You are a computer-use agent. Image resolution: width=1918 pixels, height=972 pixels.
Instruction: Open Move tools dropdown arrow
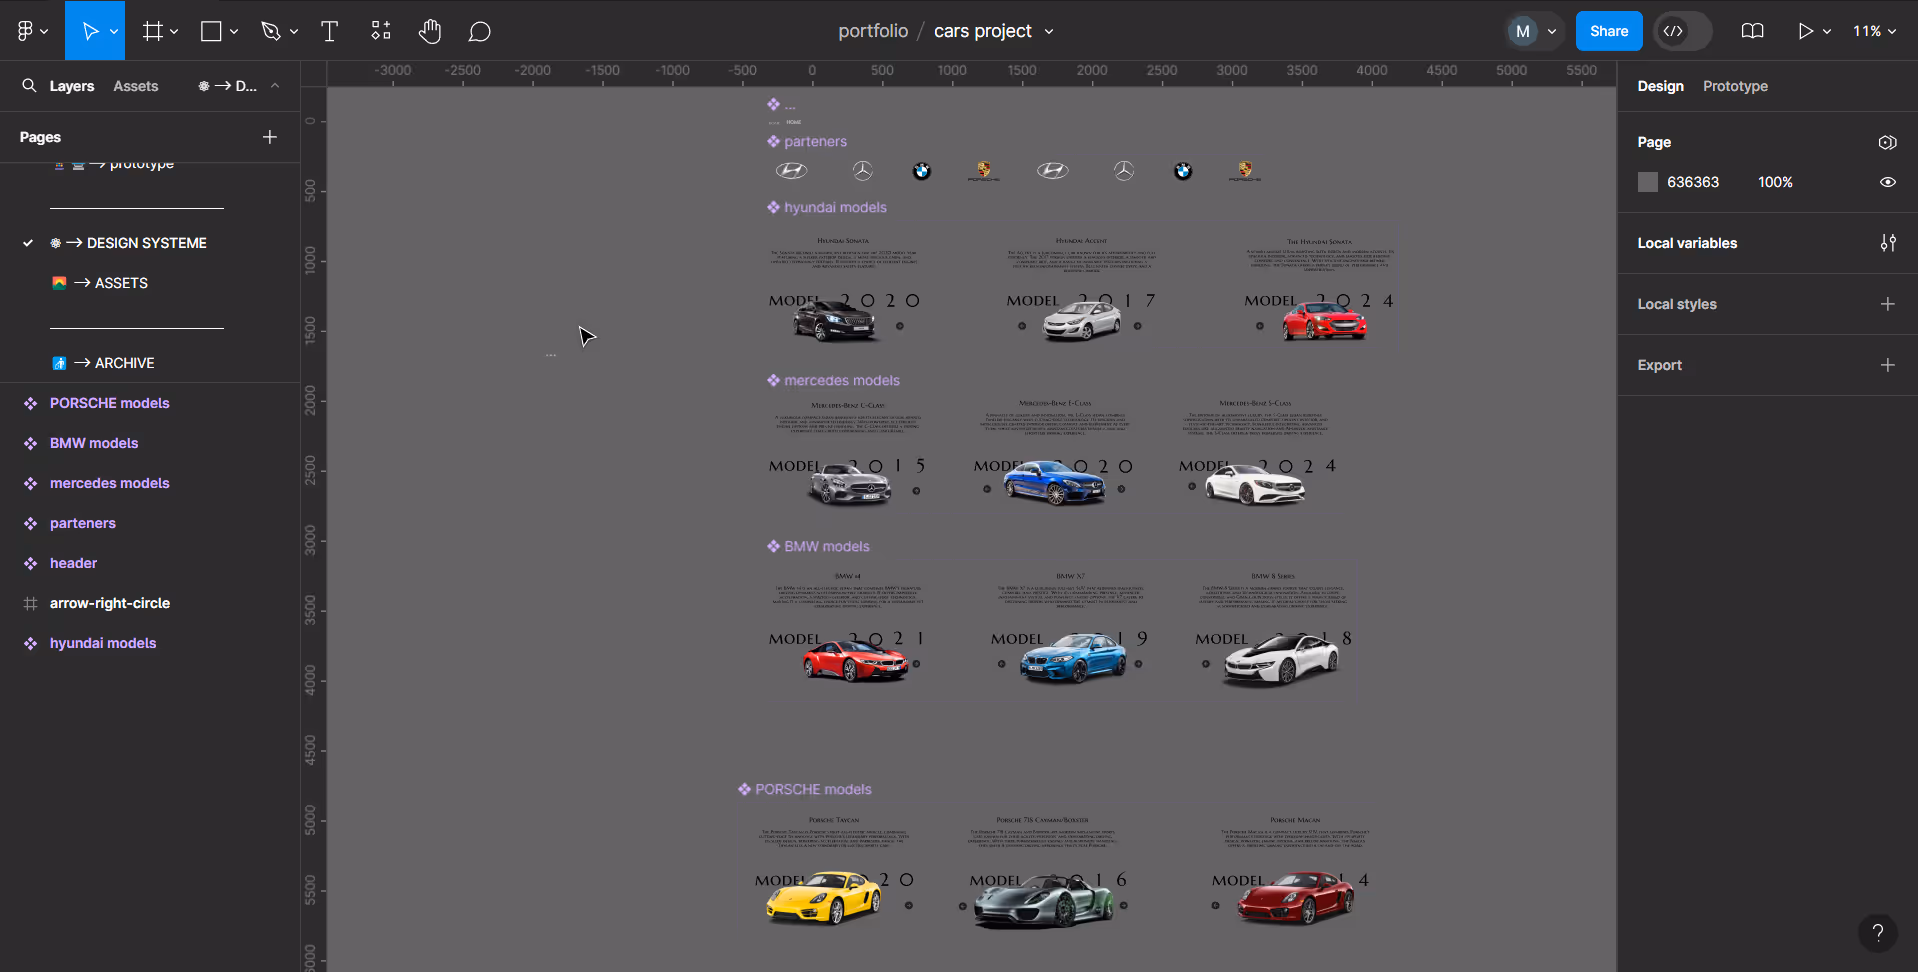point(114,32)
